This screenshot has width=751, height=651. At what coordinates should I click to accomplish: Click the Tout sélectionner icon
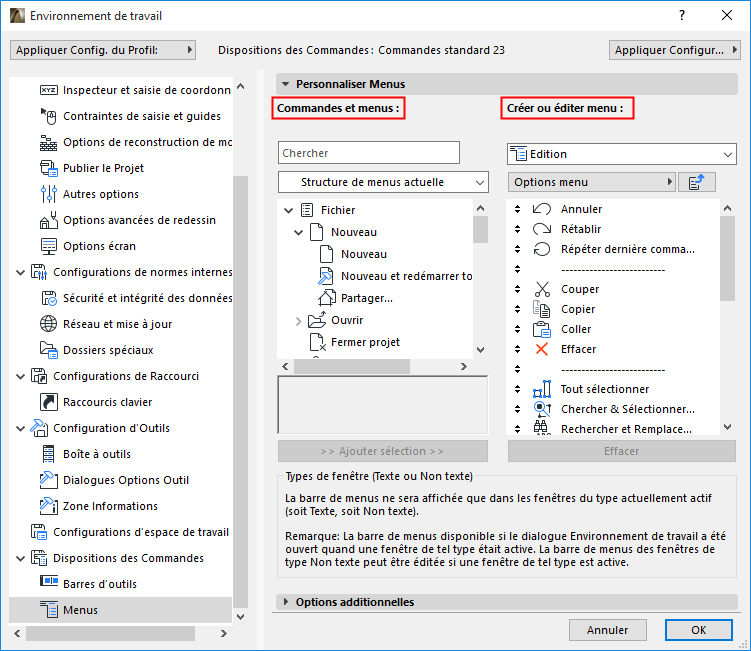click(x=542, y=389)
